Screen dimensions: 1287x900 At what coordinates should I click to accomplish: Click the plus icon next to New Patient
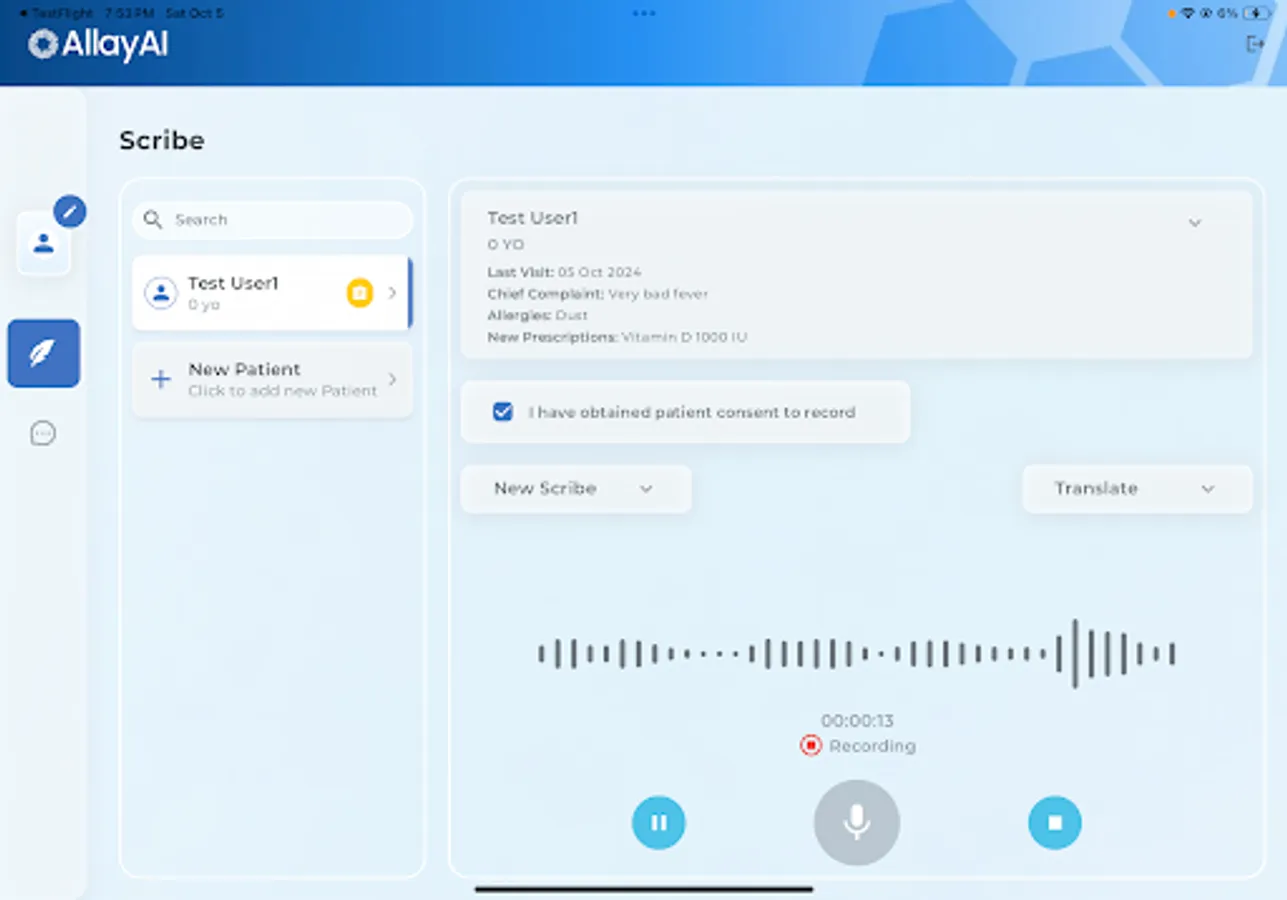point(161,379)
